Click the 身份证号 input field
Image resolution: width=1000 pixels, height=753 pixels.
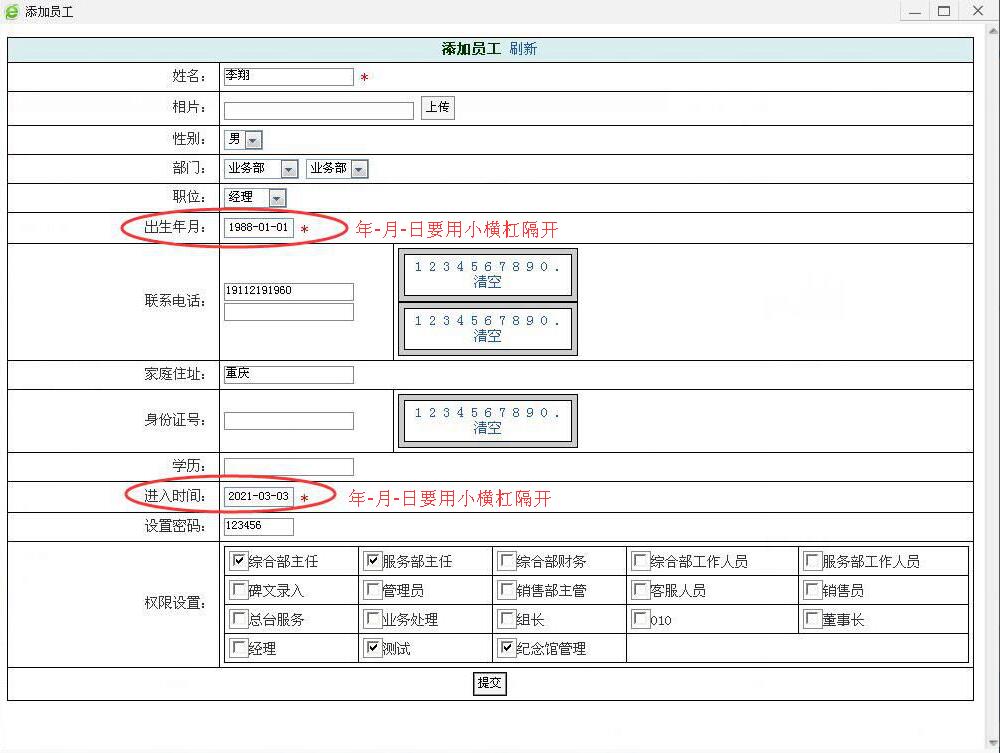[288, 421]
